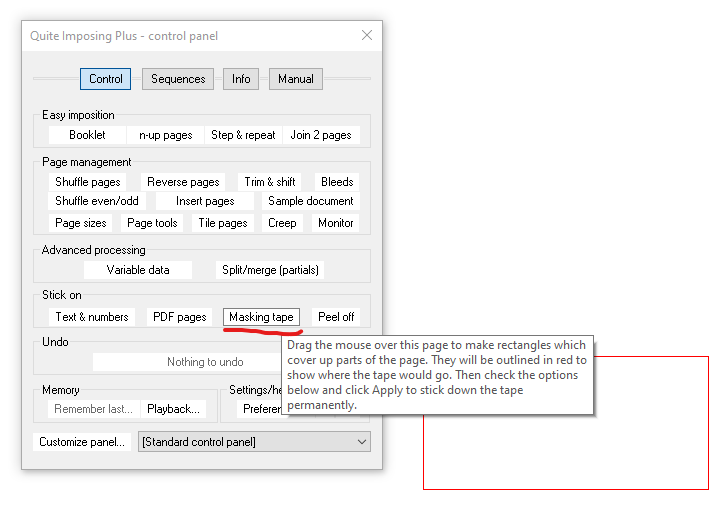Open Shuffle pages tool

pyautogui.click(x=88, y=182)
